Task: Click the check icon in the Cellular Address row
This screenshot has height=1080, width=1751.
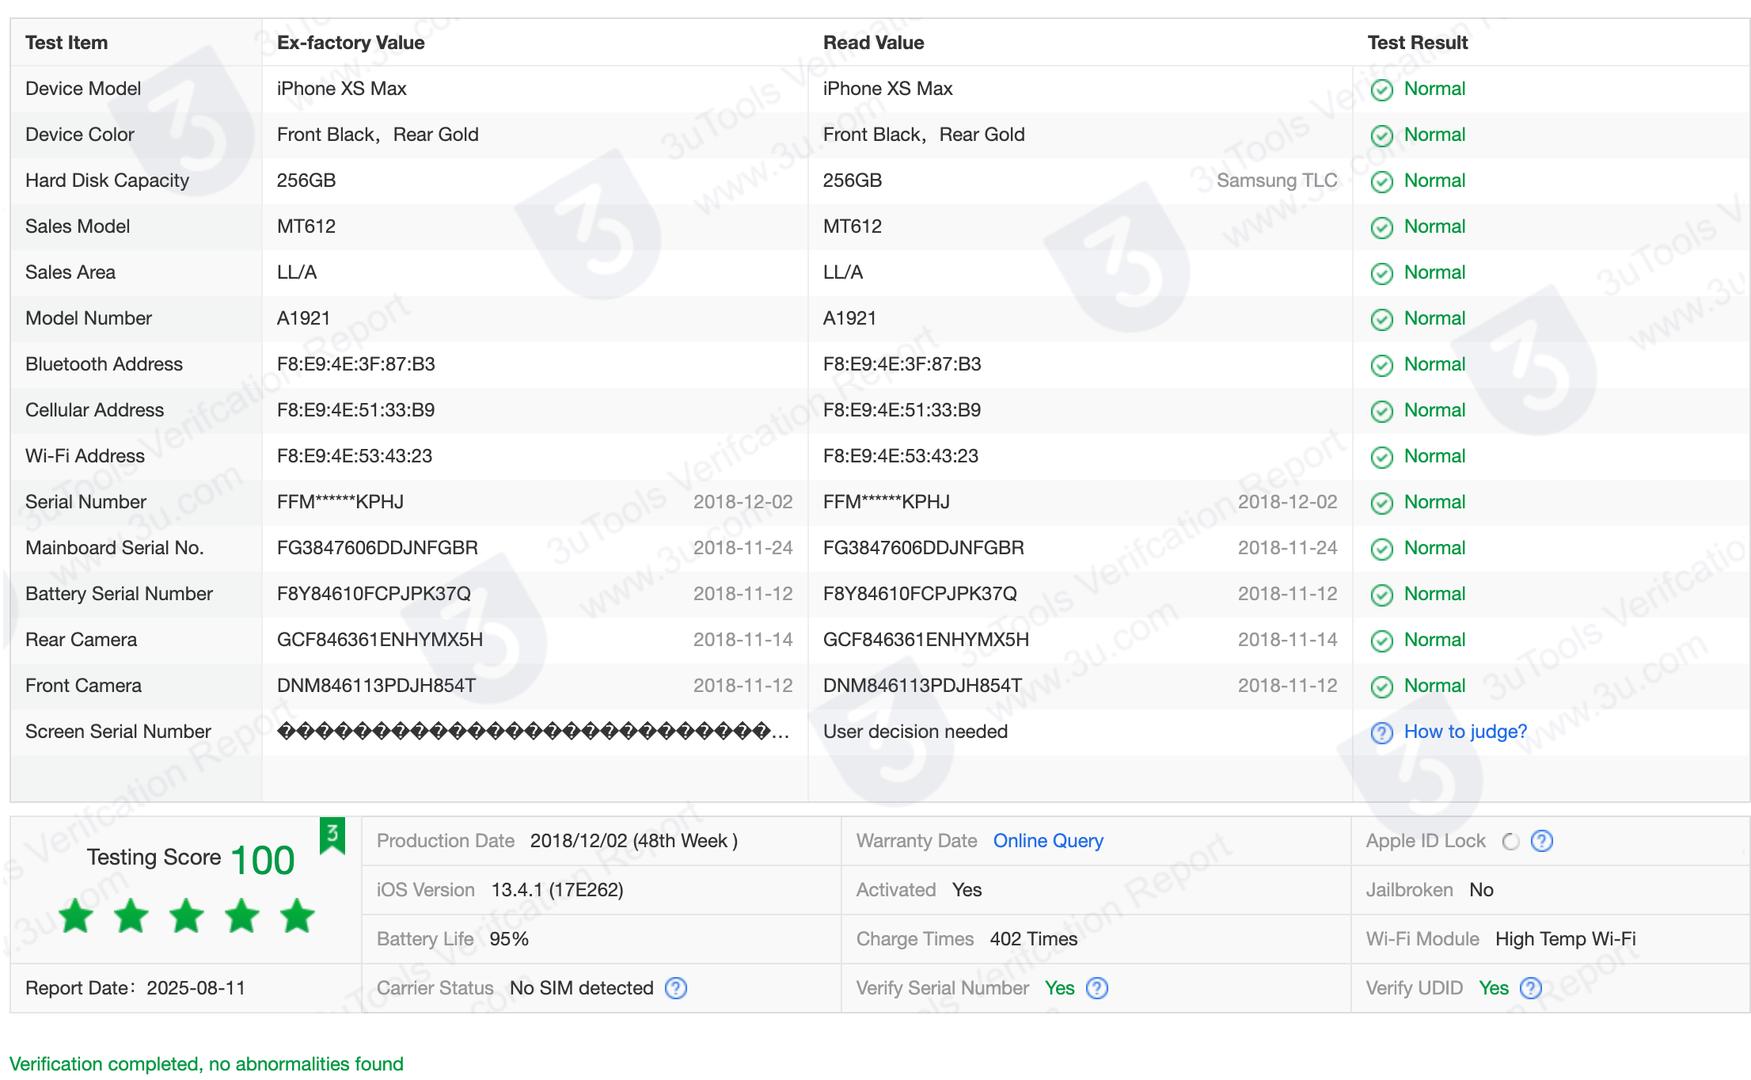Action: [x=1381, y=412]
